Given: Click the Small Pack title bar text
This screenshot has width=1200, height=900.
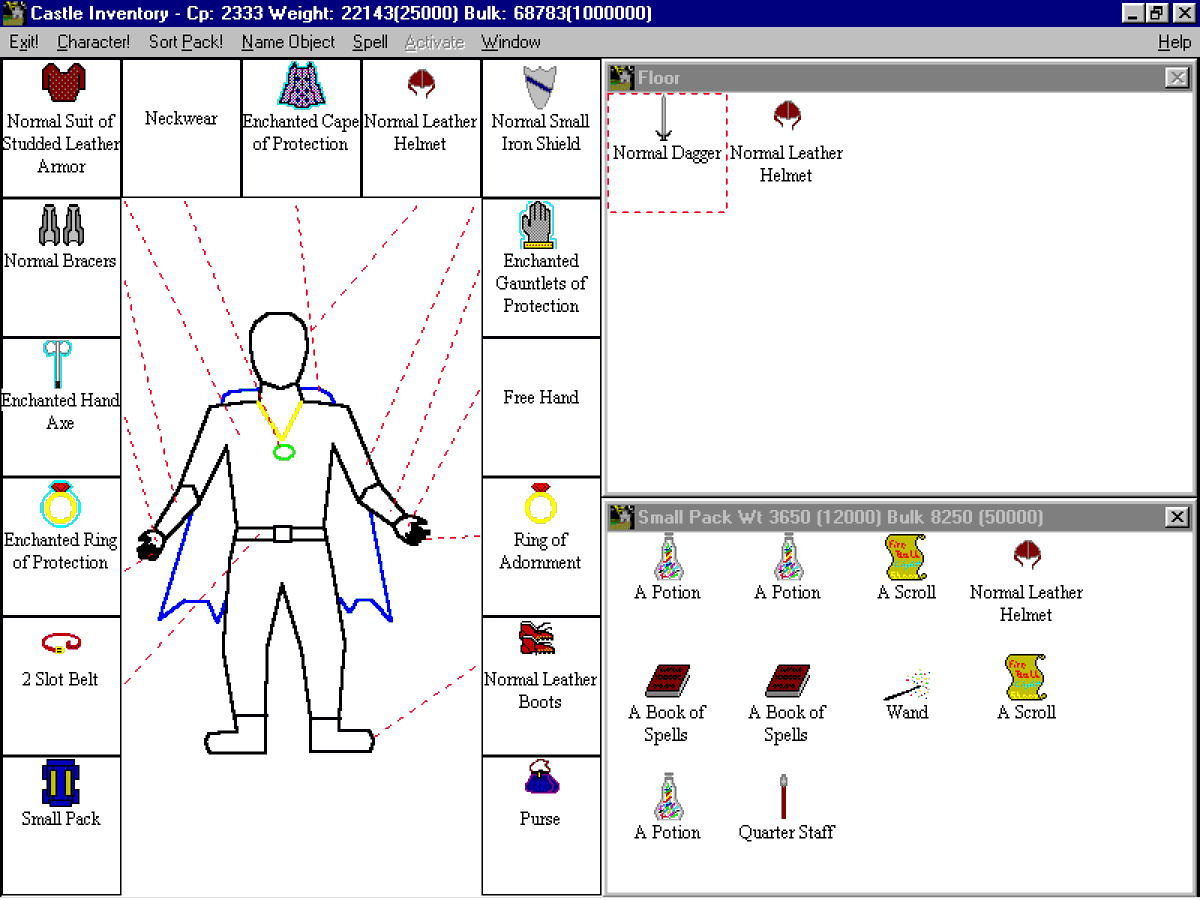Looking at the screenshot, I should (x=840, y=517).
